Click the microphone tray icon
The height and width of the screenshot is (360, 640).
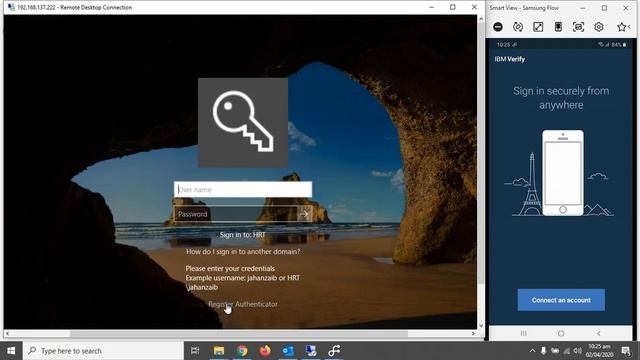543,351
